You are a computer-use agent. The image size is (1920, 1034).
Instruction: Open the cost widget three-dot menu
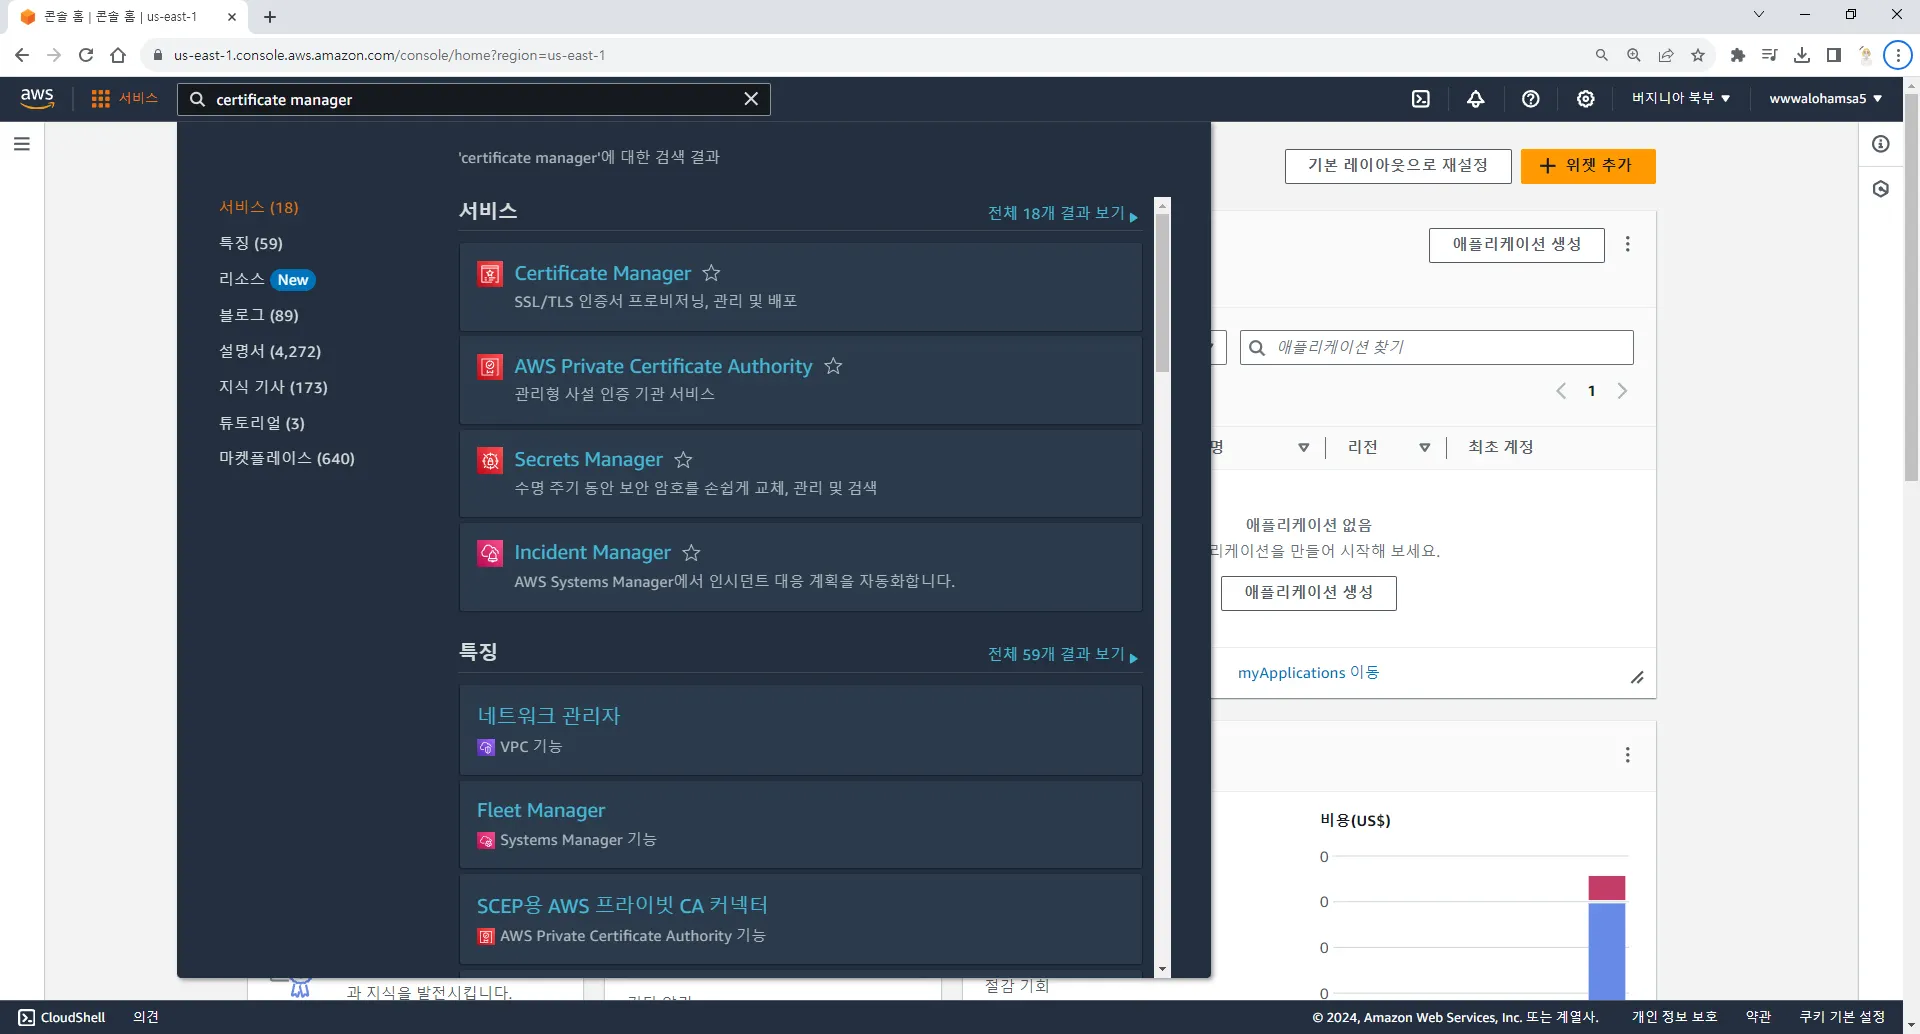[1628, 755]
